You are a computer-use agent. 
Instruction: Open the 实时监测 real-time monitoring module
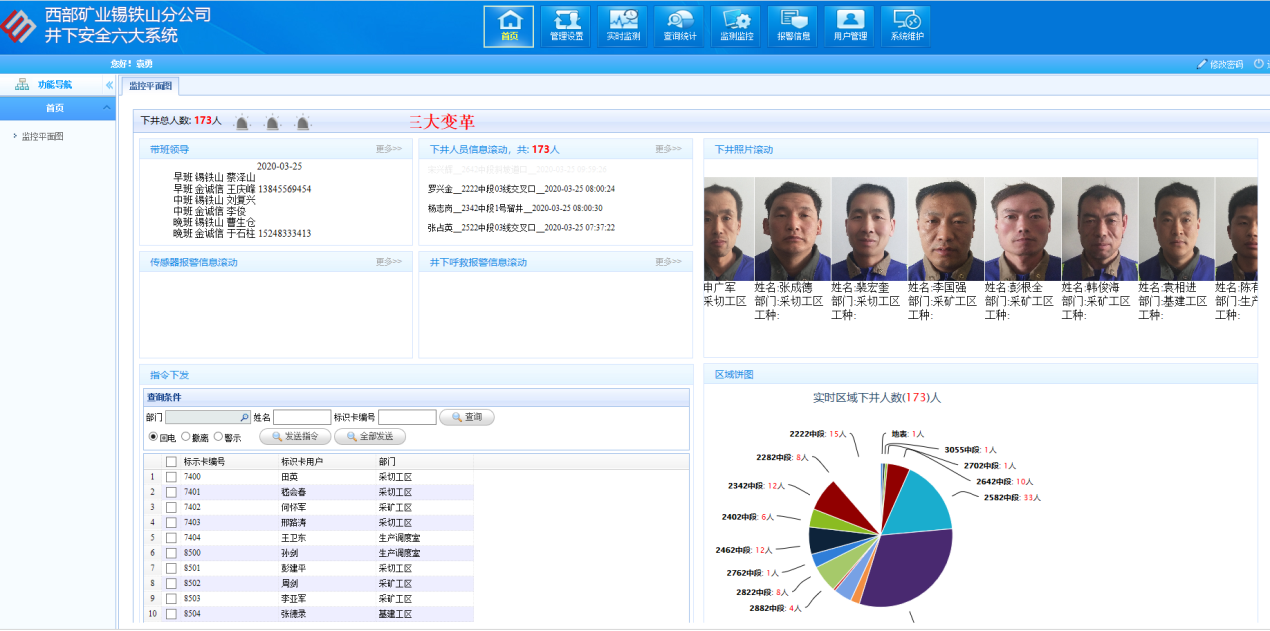[623, 26]
